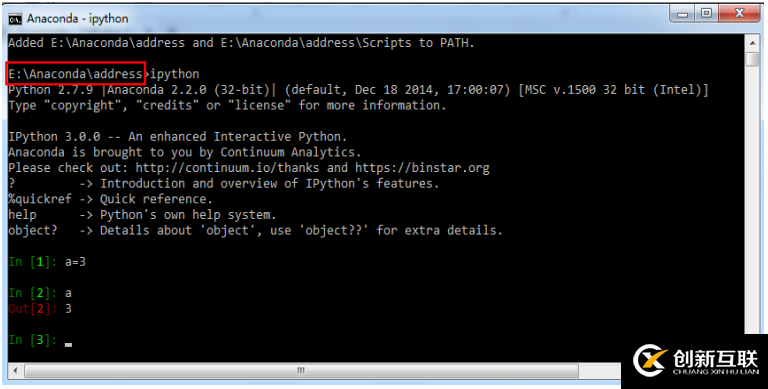Click the https://binstar.org URL text
This screenshot has height=389, width=768.
[x=422, y=168]
